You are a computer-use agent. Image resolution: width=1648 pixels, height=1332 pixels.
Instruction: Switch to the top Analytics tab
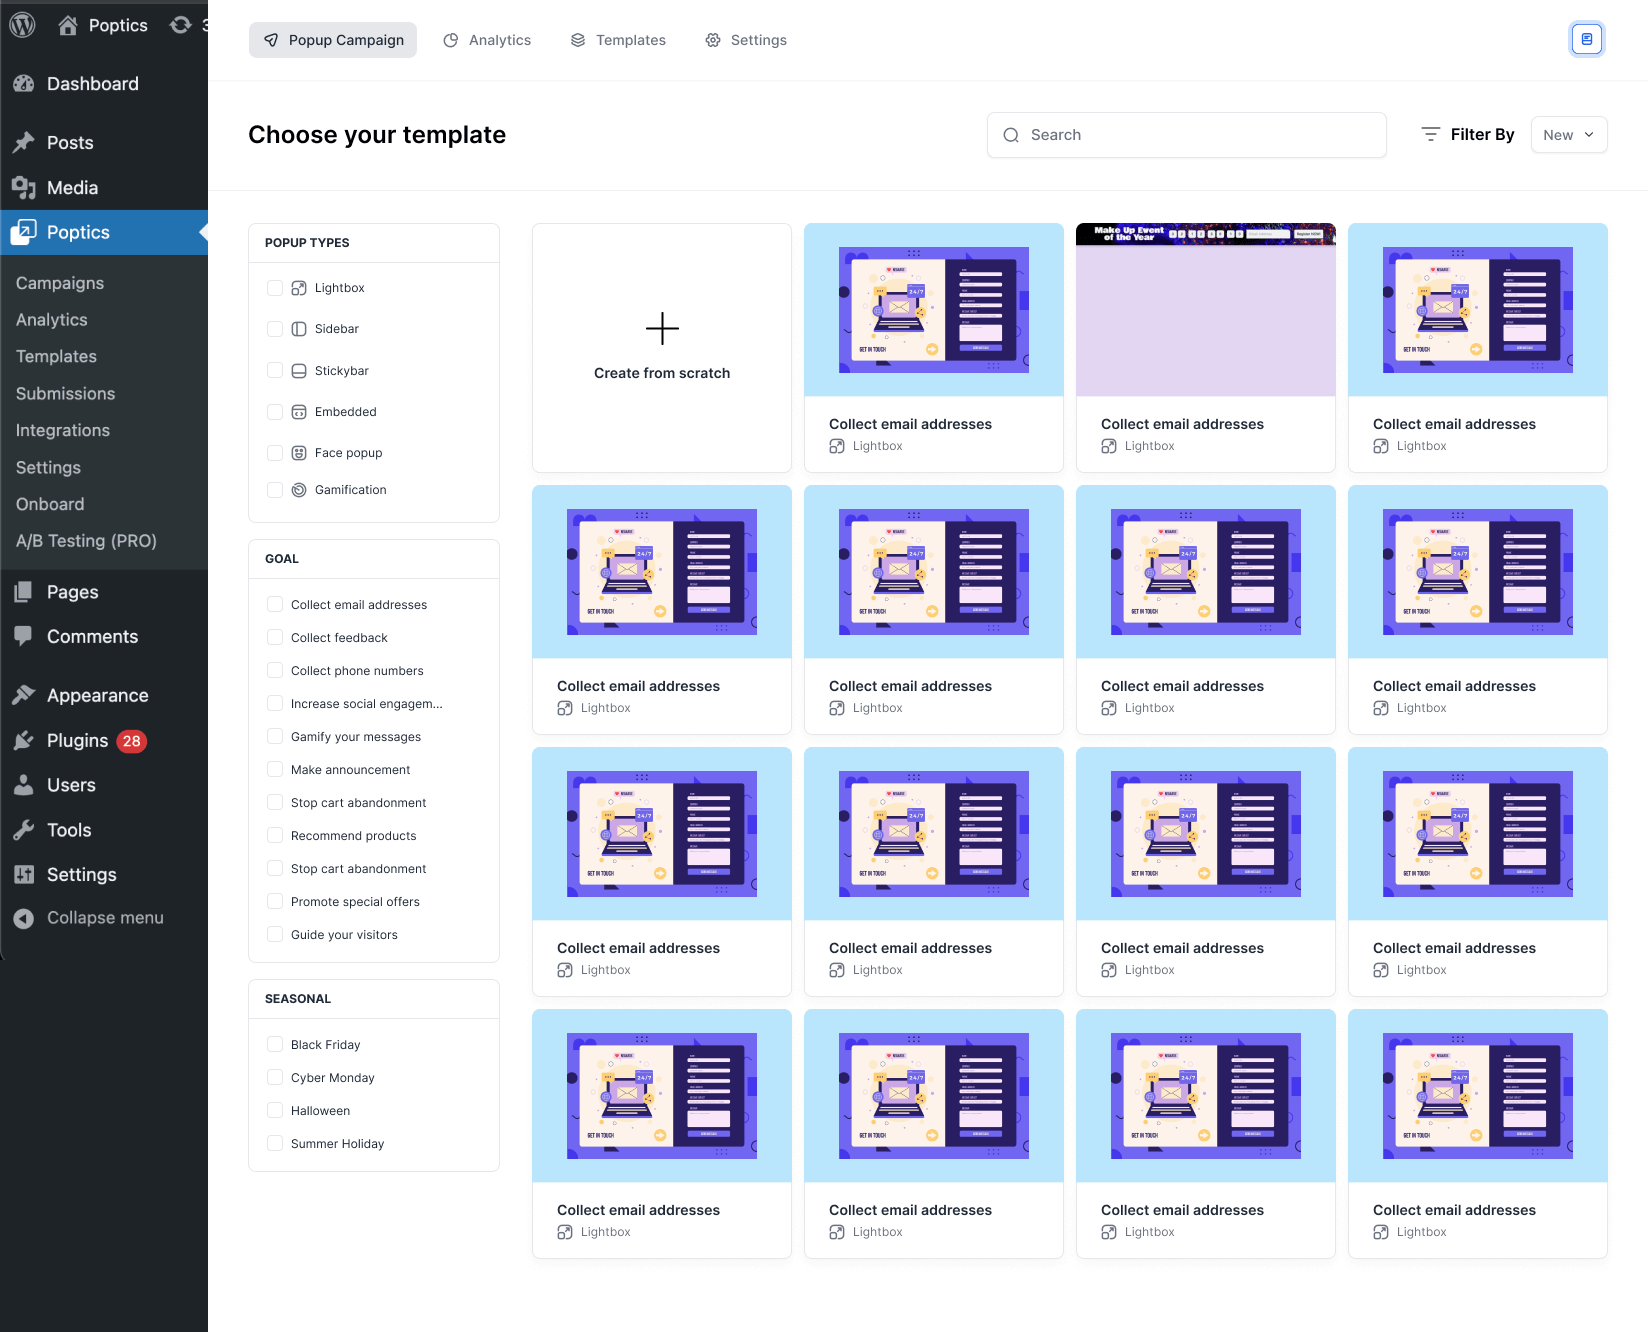pyautogui.click(x=487, y=40)
